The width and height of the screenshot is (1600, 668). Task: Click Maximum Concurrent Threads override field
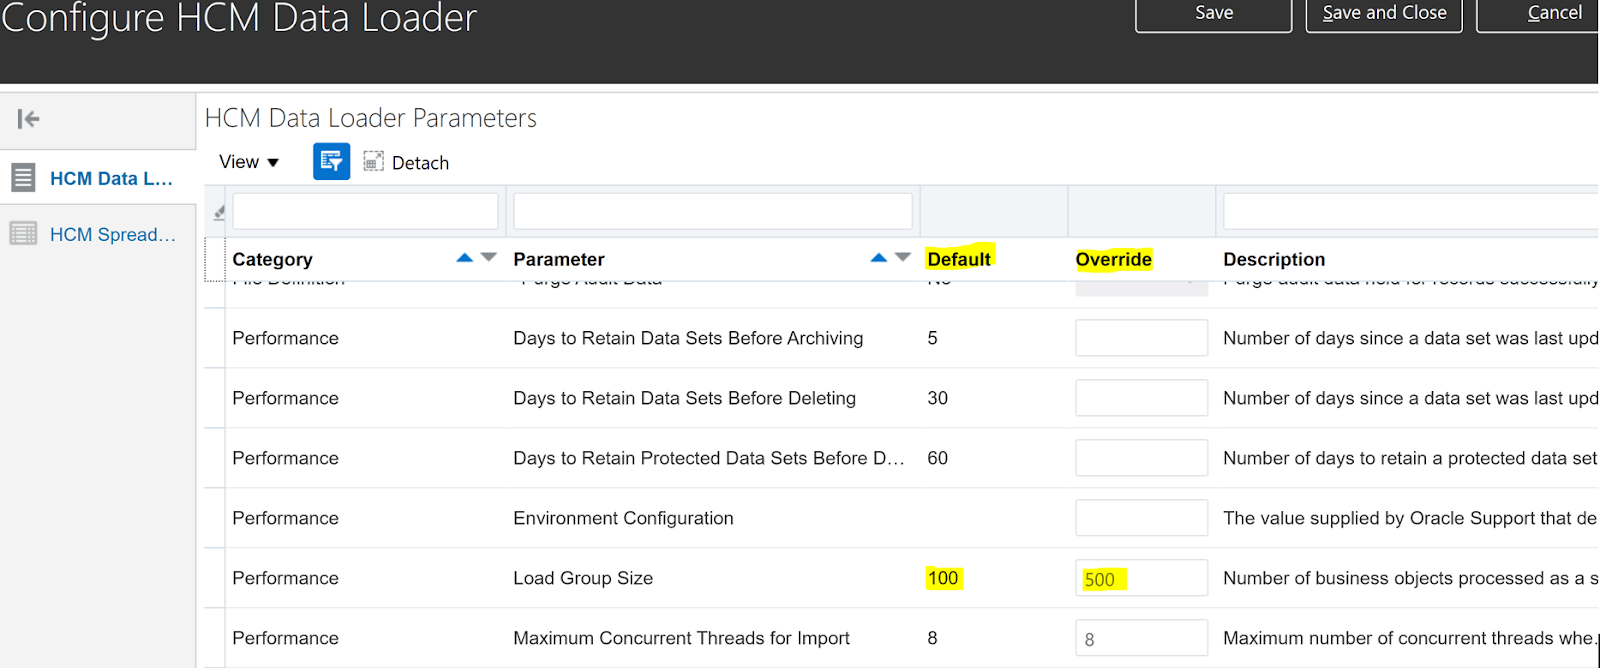[x=1141, y=638]
